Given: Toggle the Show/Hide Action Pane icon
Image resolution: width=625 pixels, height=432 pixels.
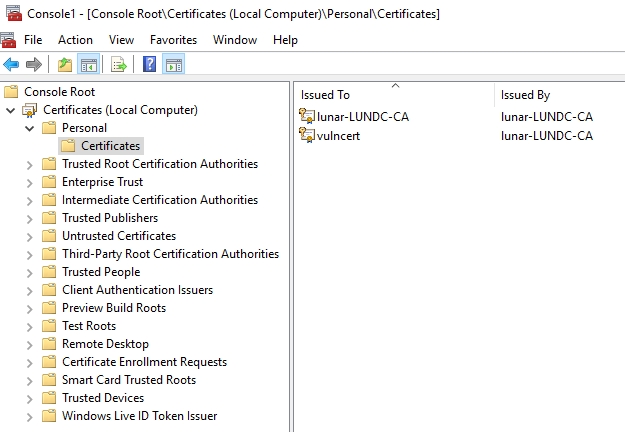Looking at the screenshot, I should tap(173, 65).
